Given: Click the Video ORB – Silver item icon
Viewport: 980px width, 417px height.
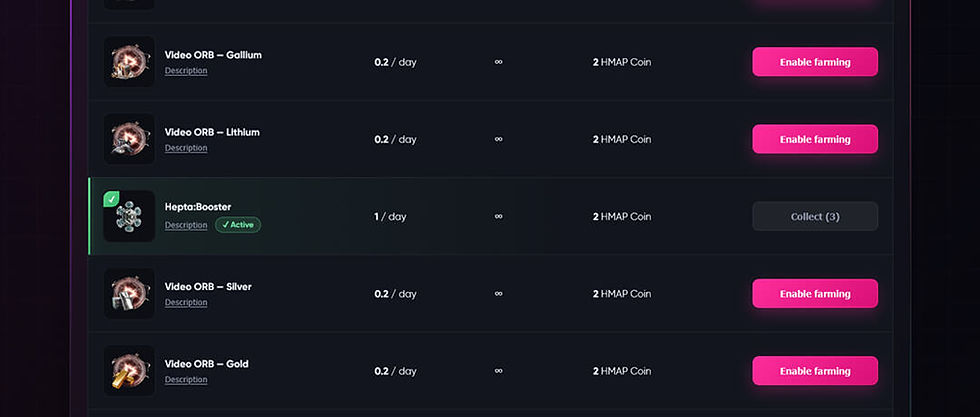Looking at the screenshot, I should [129, 293].
